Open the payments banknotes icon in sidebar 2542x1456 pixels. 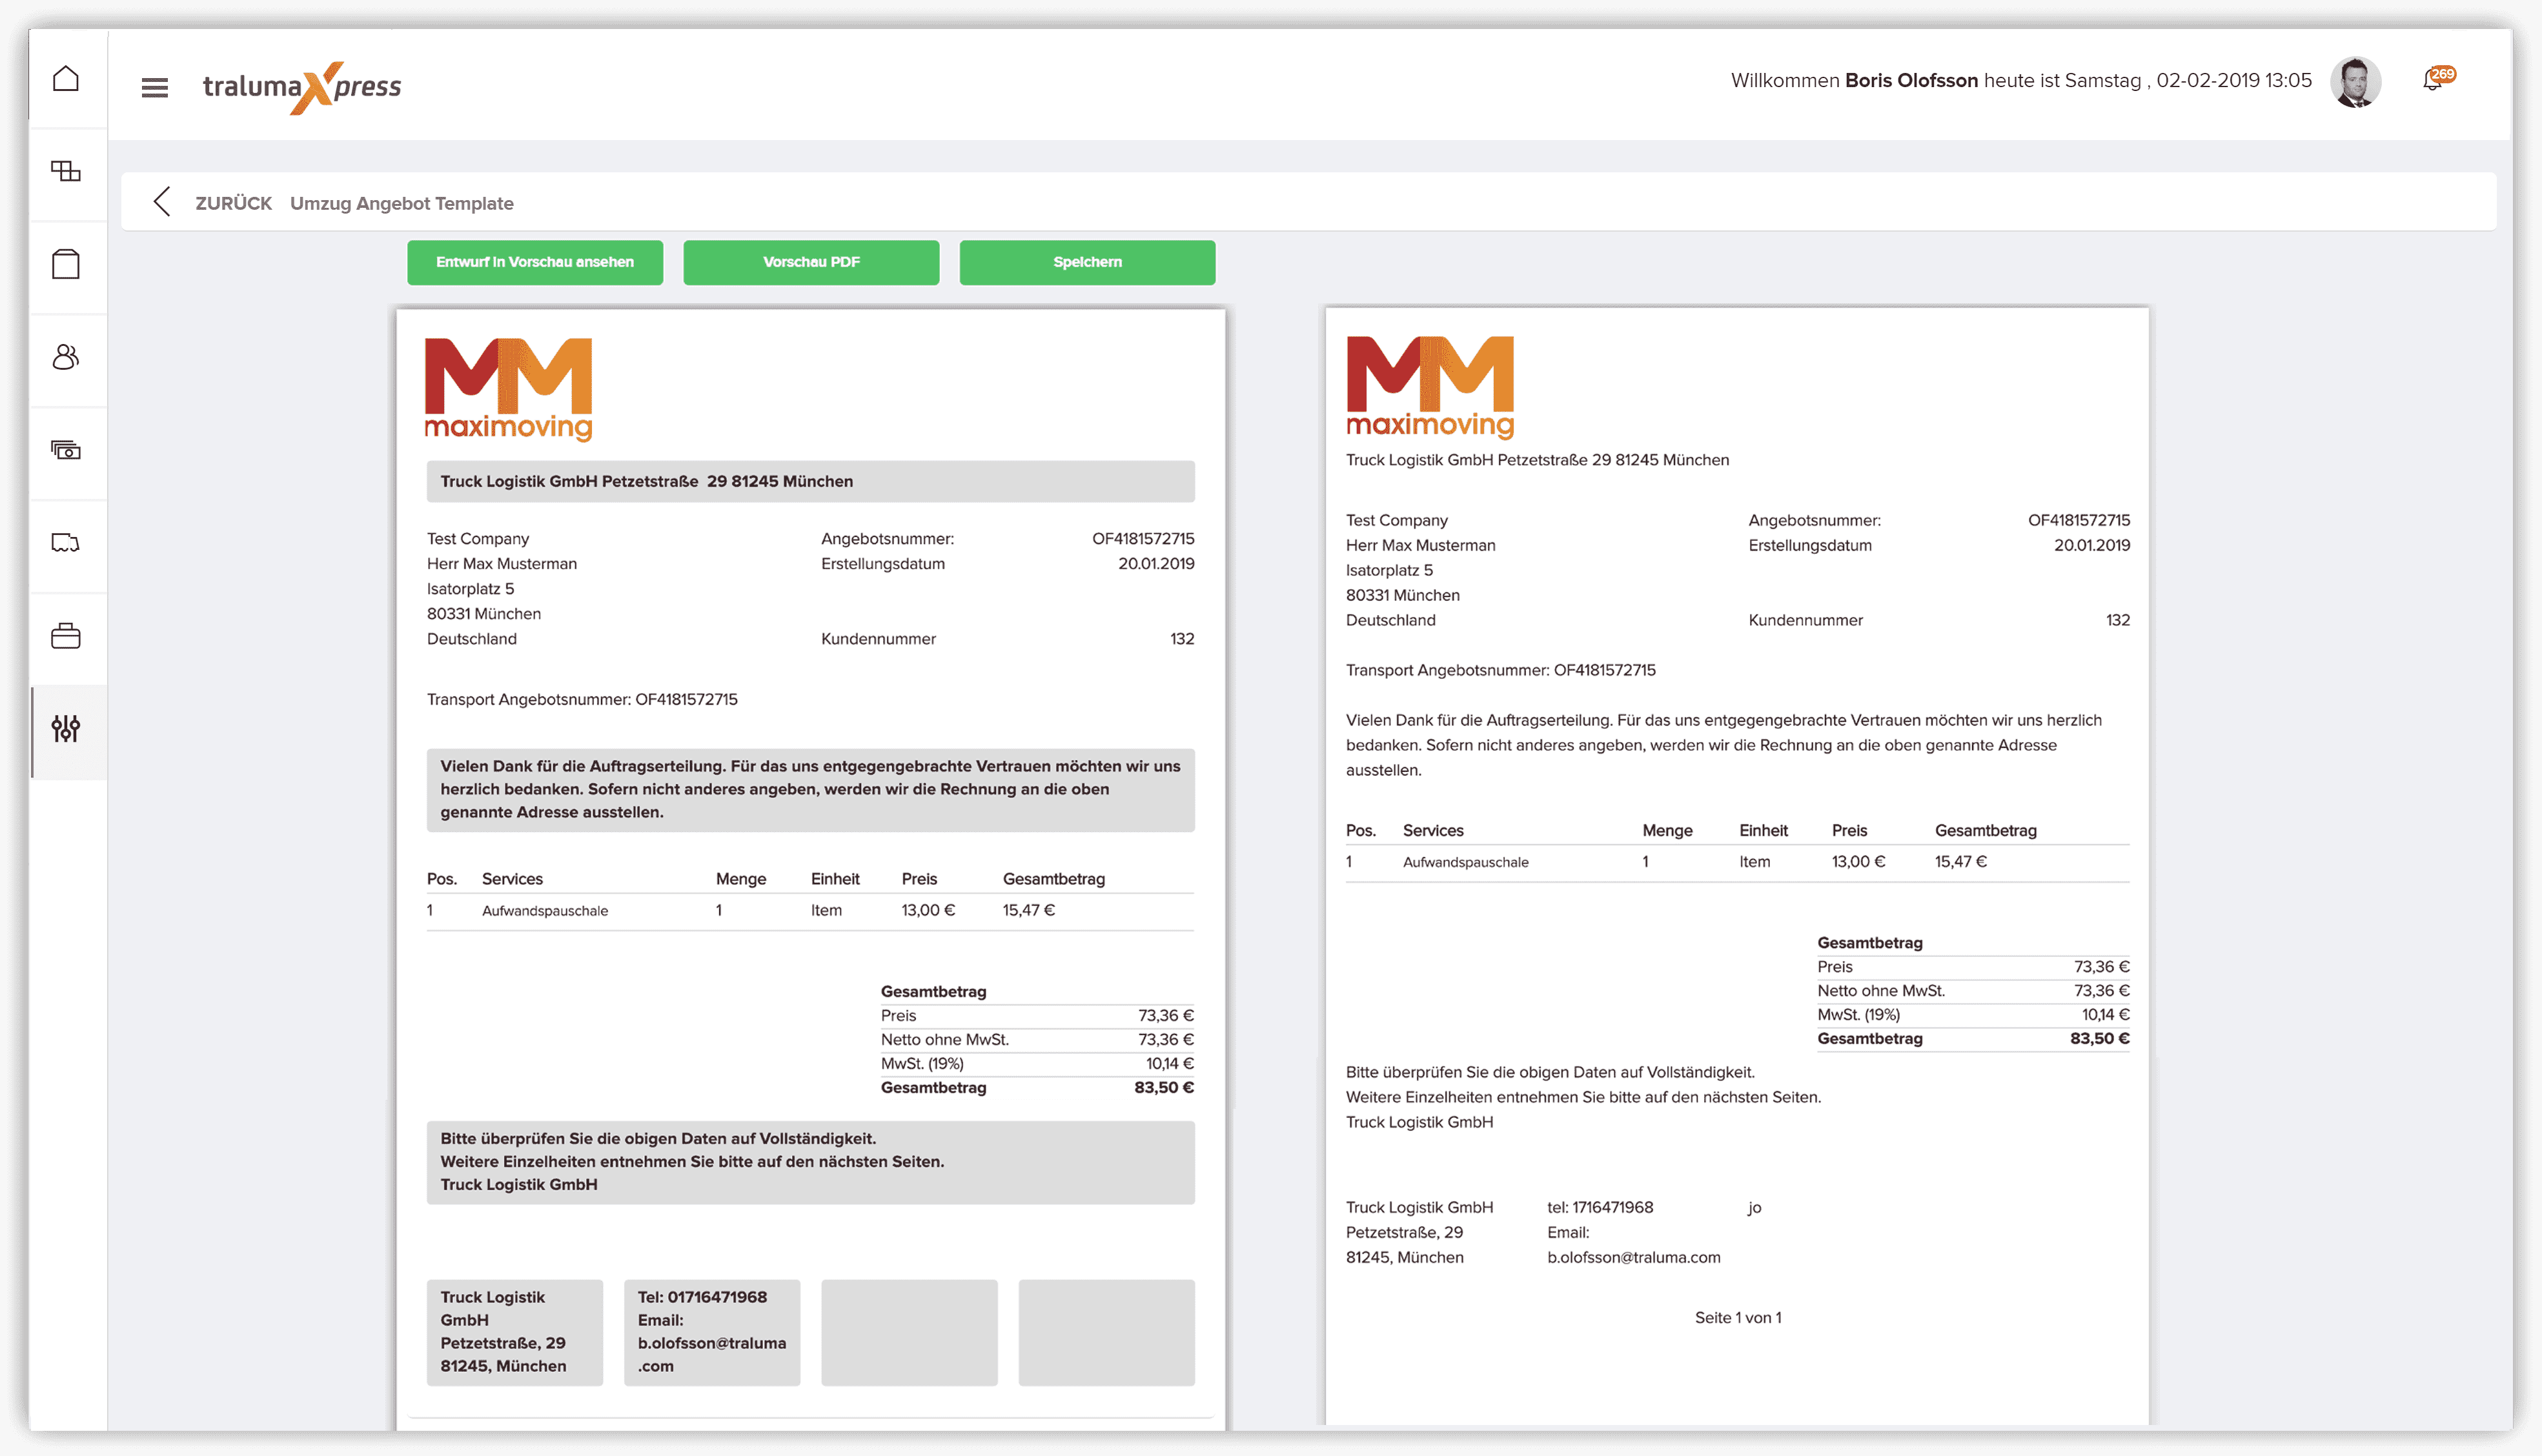(x=66, y=452)
